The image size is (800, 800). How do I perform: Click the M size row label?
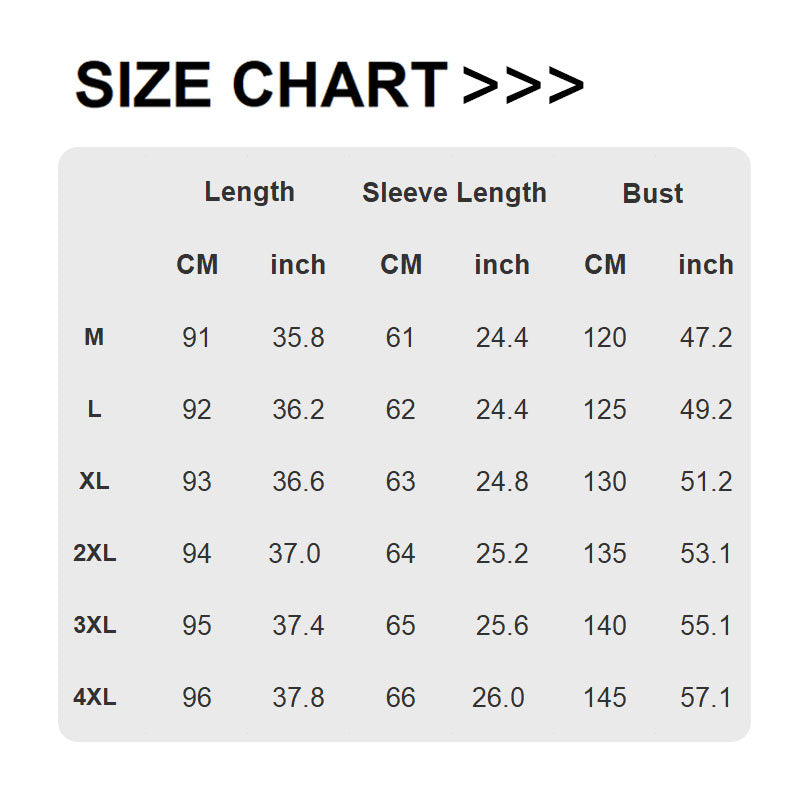click(x=94, y=338)
